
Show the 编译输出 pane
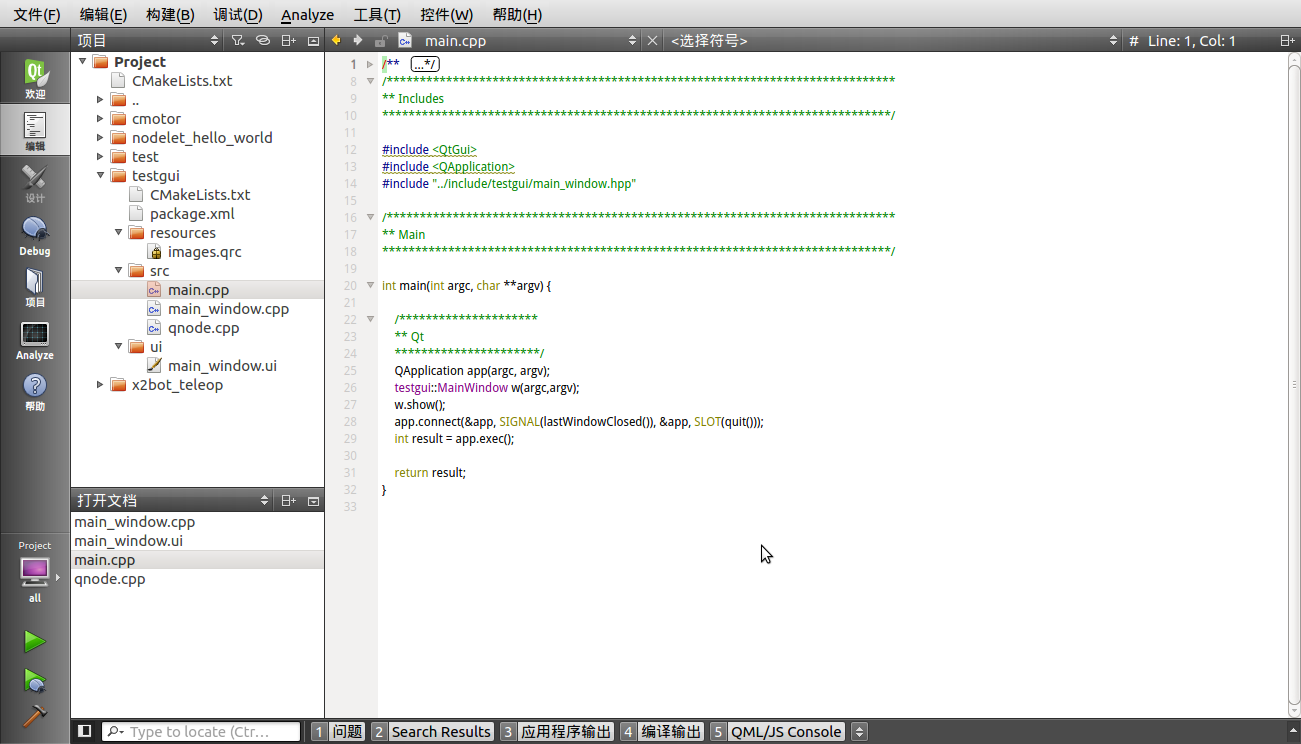pyautogui.click(x=662, y=732)
